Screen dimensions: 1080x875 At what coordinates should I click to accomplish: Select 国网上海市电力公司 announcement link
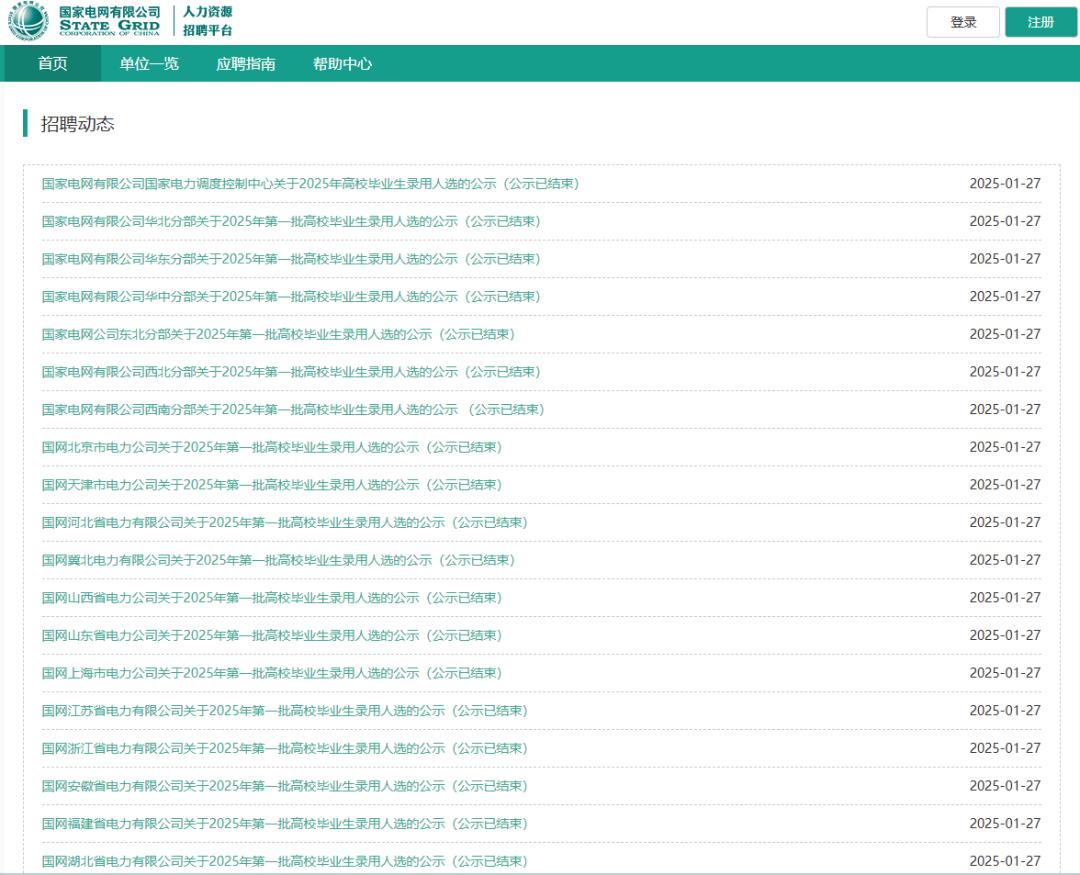pos(272,673)
